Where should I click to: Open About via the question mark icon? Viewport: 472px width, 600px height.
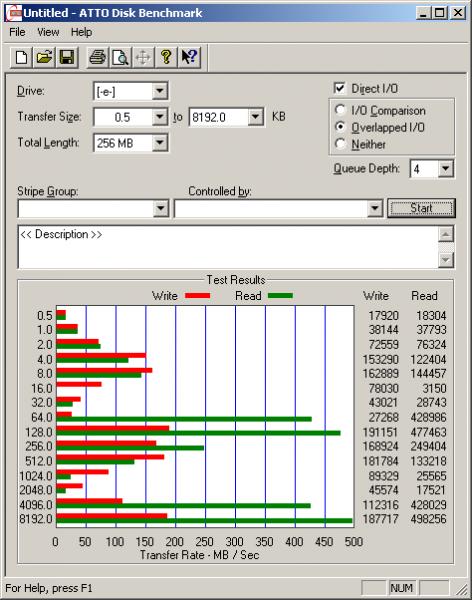click(166, 57)
